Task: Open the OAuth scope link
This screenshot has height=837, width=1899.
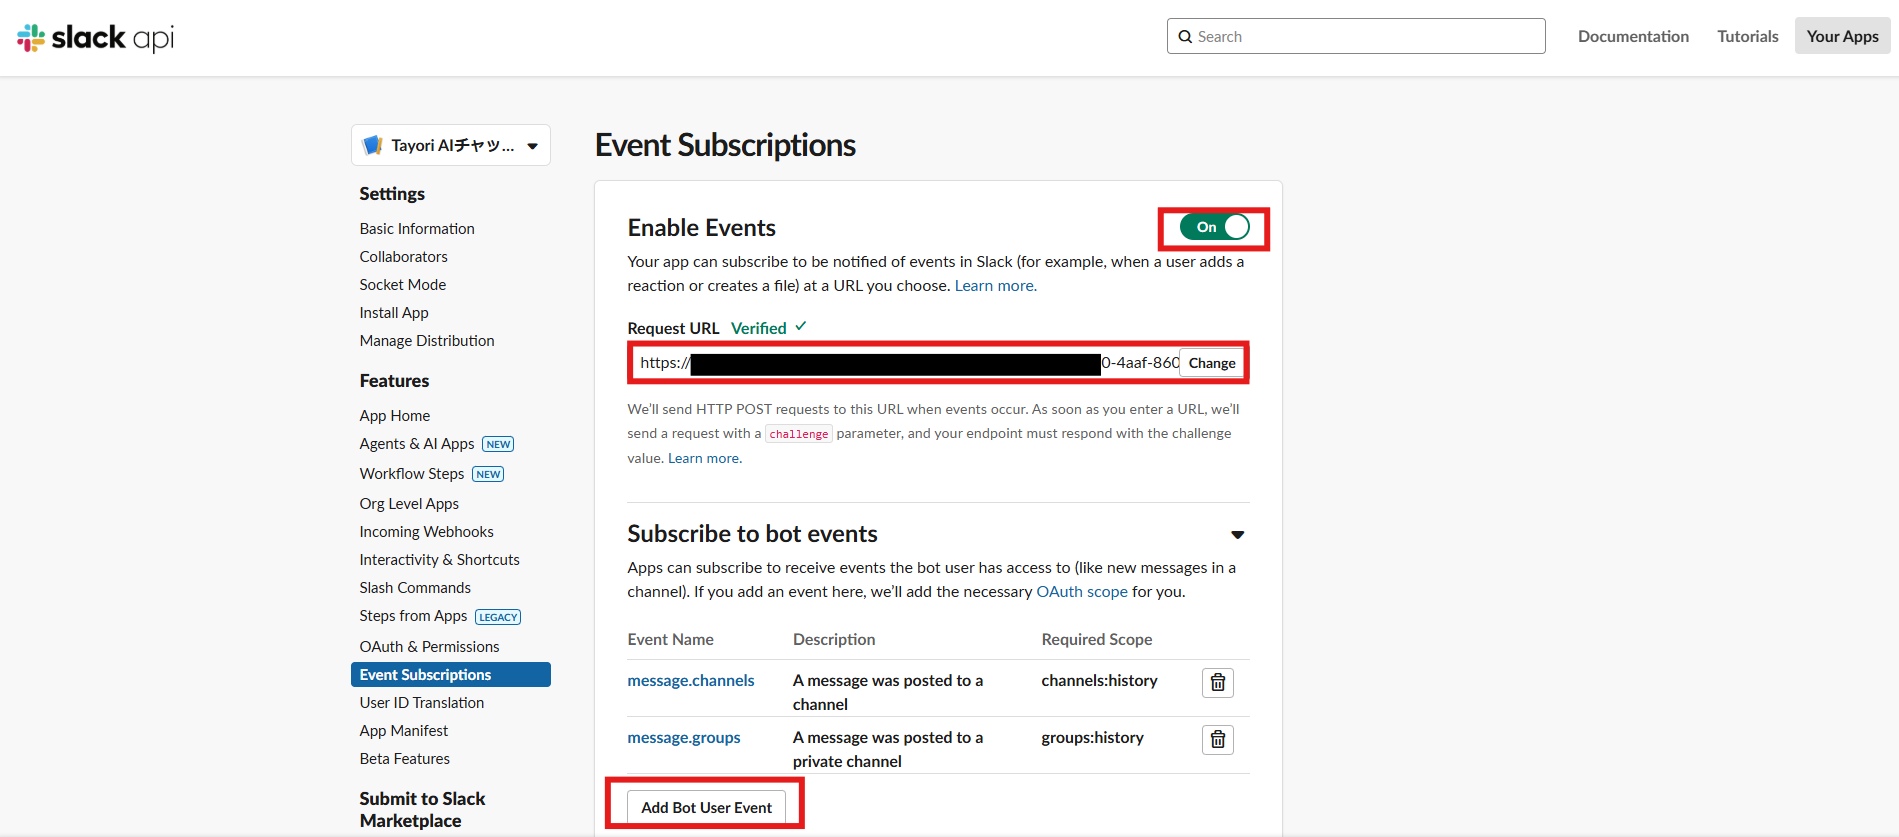Action: click(1081, 591)
